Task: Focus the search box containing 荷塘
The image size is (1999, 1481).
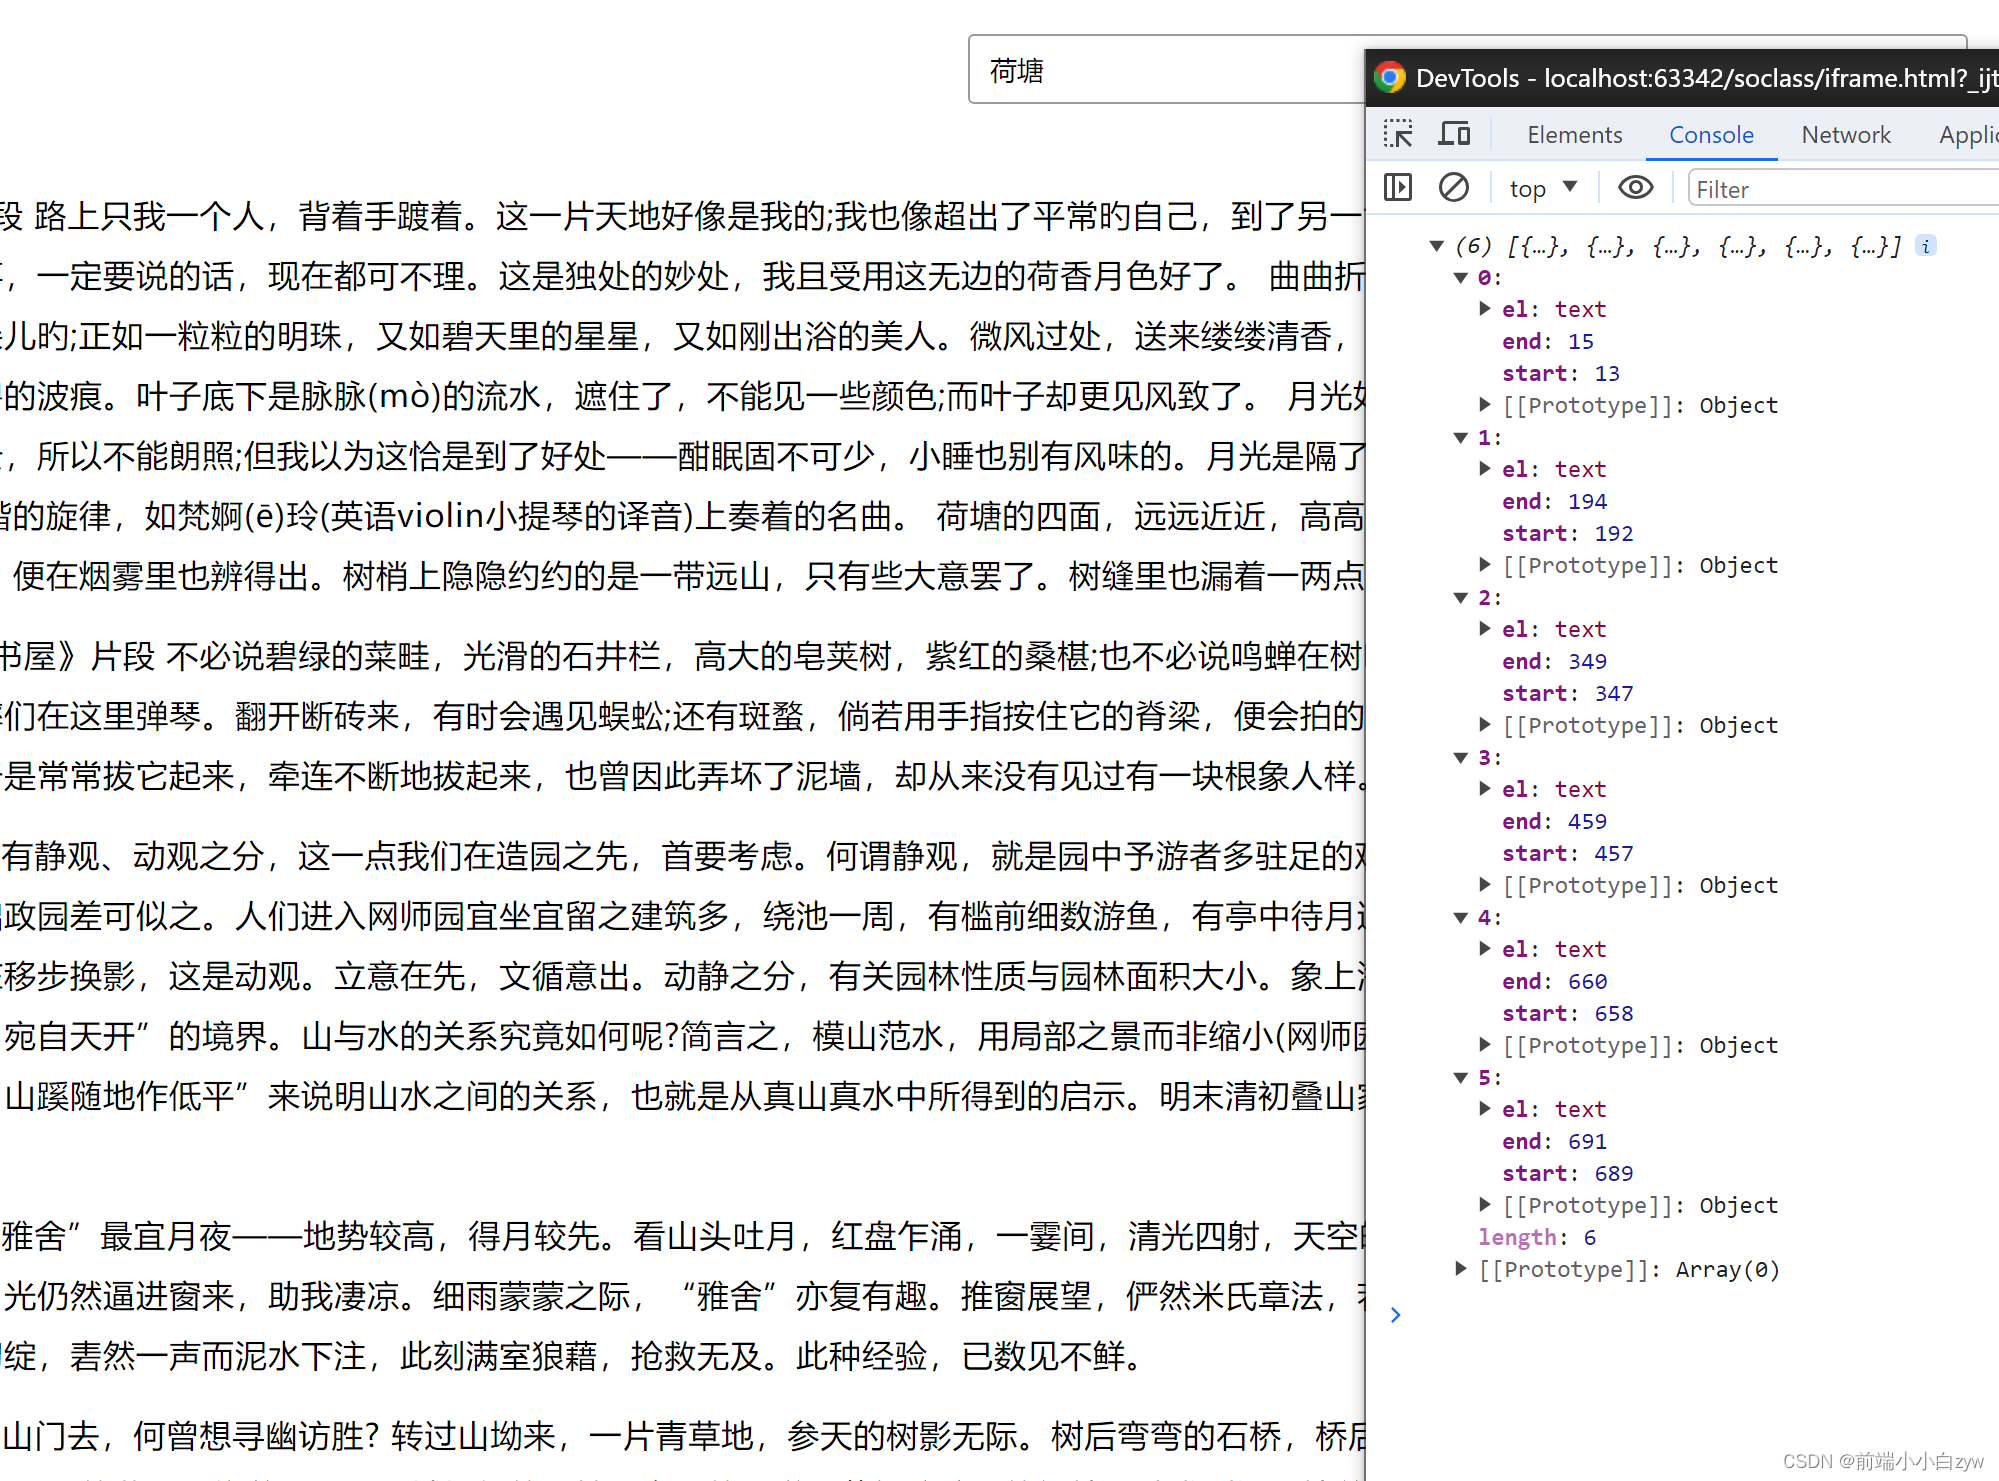Action: [1166, 70]
